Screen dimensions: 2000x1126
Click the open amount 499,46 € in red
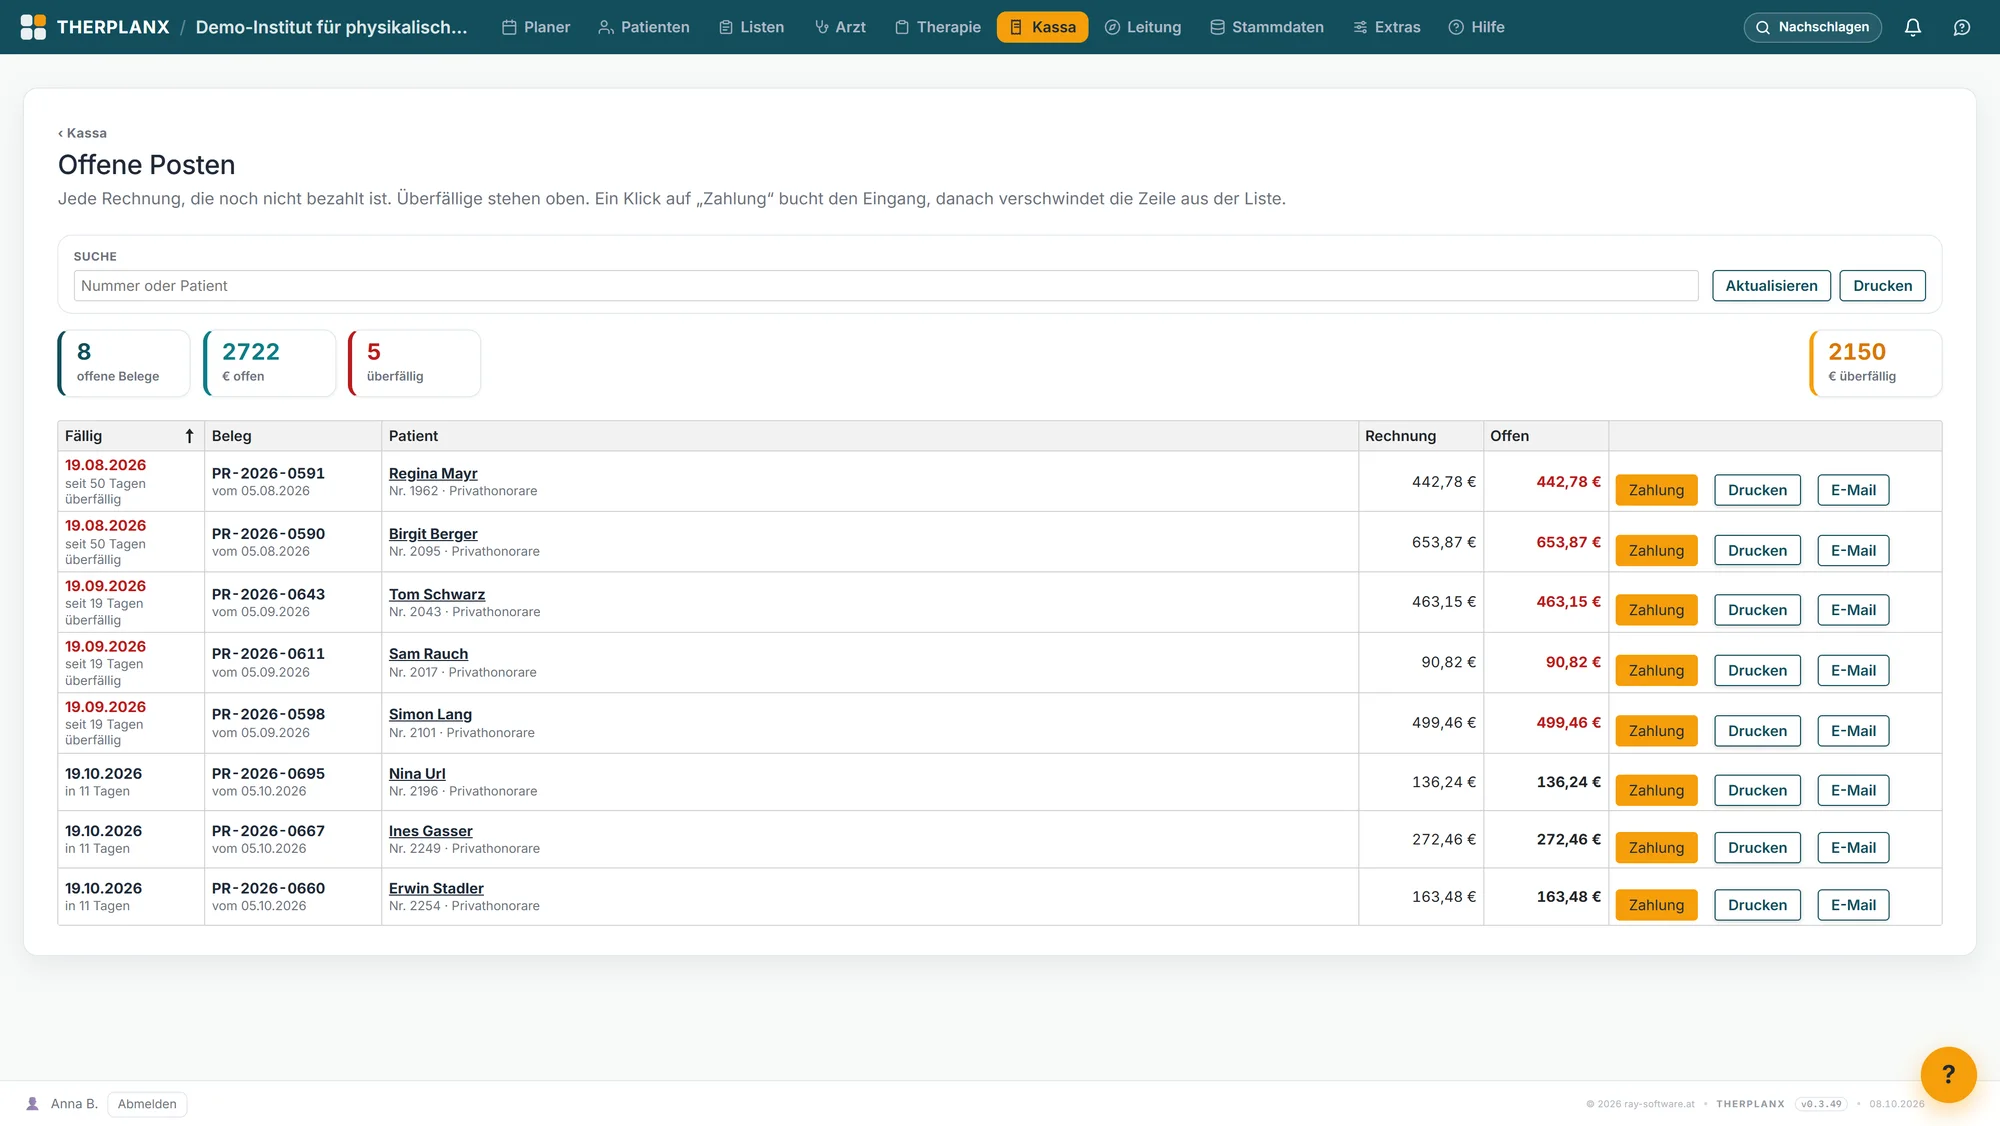pos(1568,722)
